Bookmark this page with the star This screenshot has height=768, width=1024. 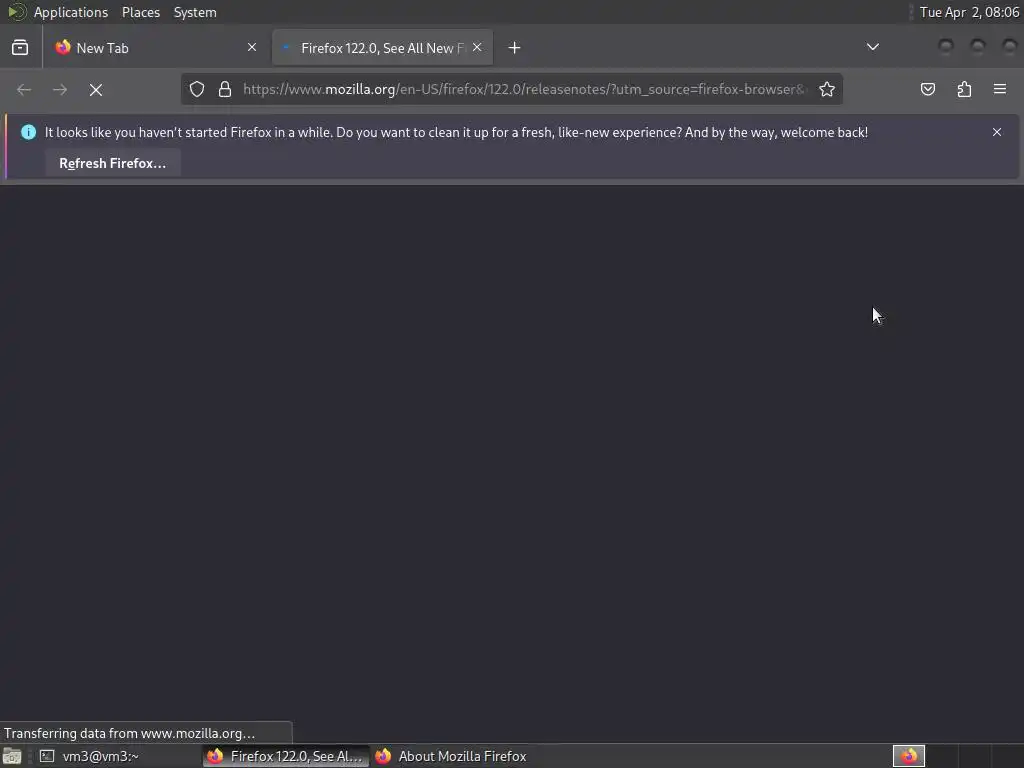tap(827, 89)
